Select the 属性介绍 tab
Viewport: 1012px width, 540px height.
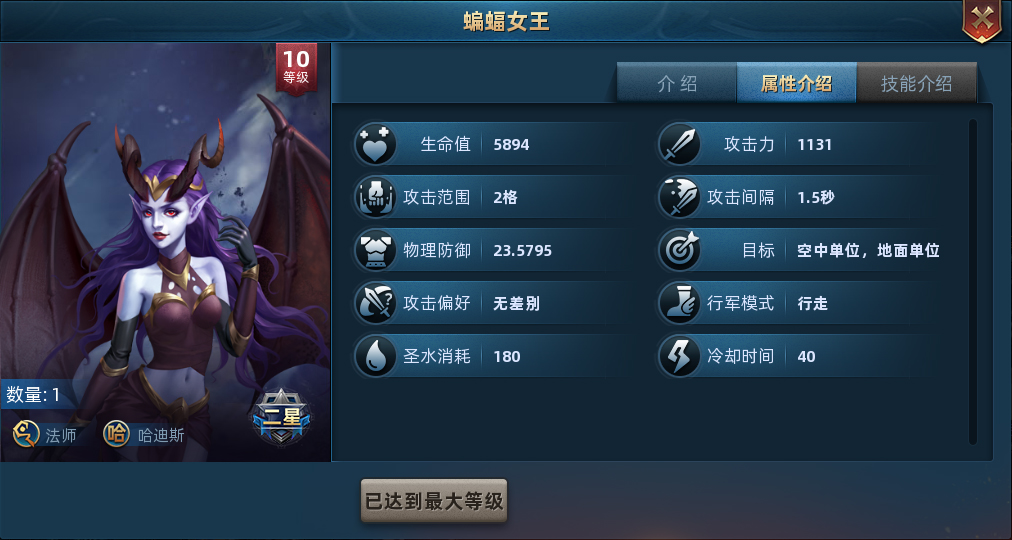point(796,83)
